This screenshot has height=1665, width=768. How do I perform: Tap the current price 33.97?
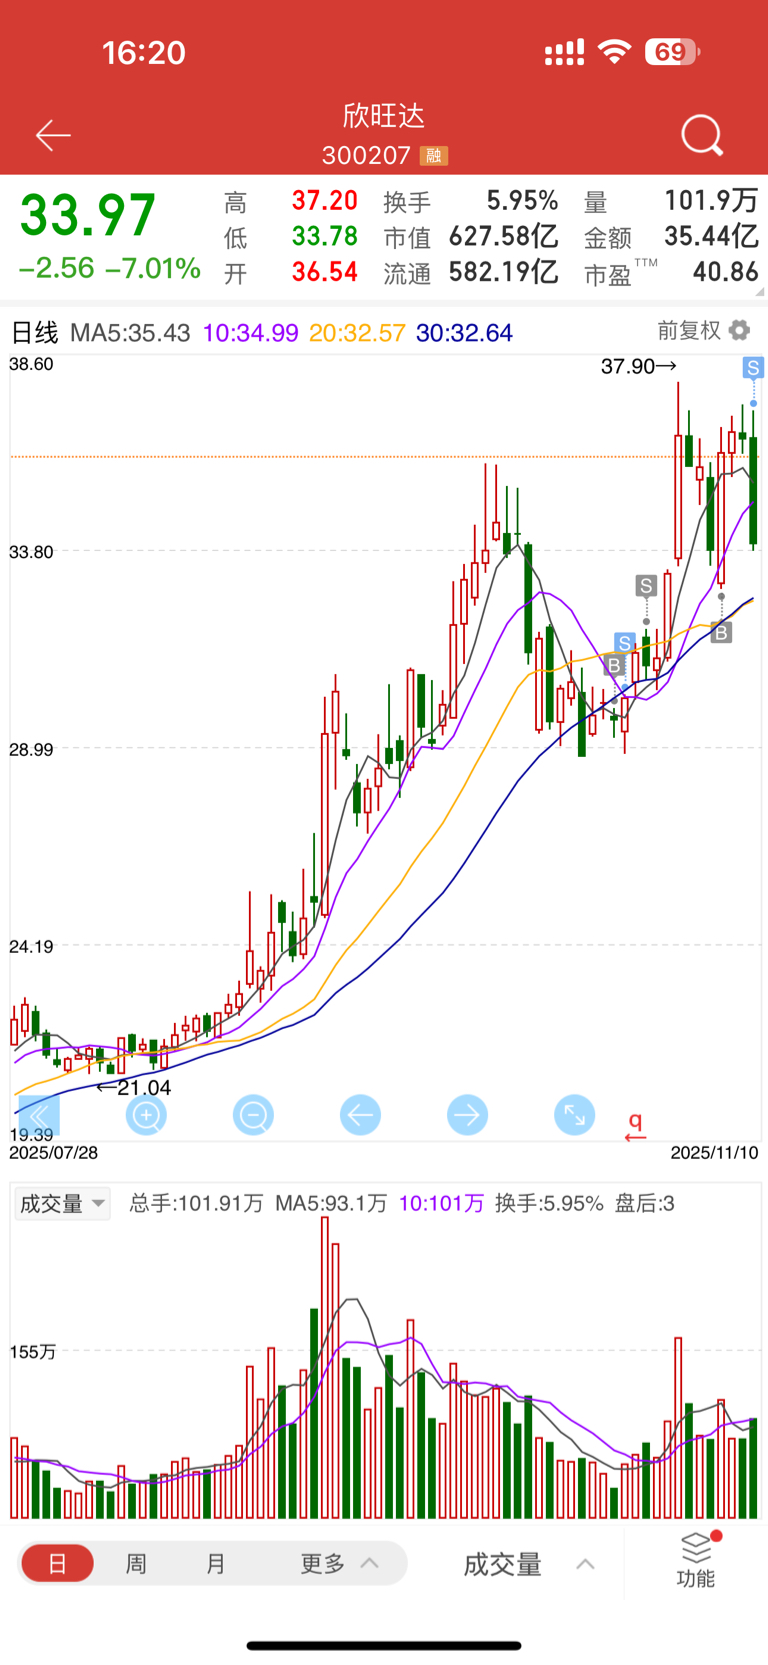coord(88,215)
